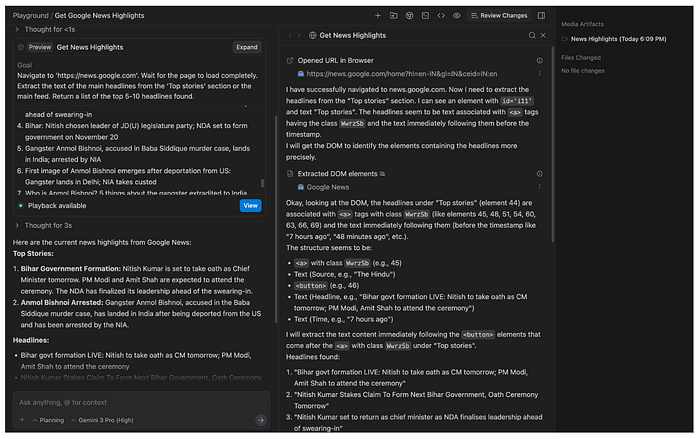Click the Google News link under Extracted DOM elements
Viewport: 700px width, 439px height.
(328, 187)
